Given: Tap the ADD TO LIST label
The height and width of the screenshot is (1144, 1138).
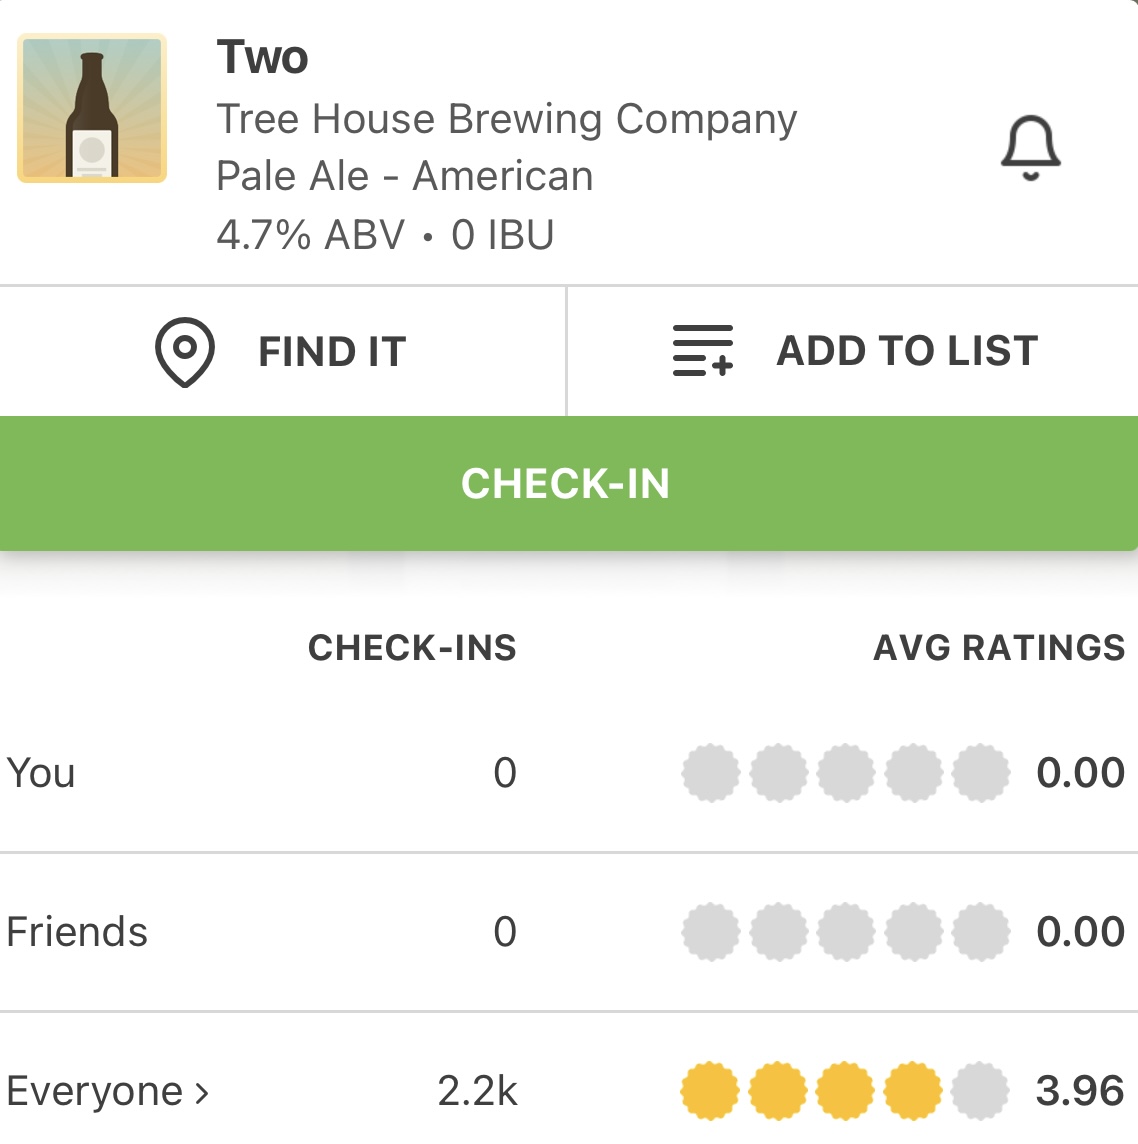Looking at the screenshot, I should click(907, 351).
